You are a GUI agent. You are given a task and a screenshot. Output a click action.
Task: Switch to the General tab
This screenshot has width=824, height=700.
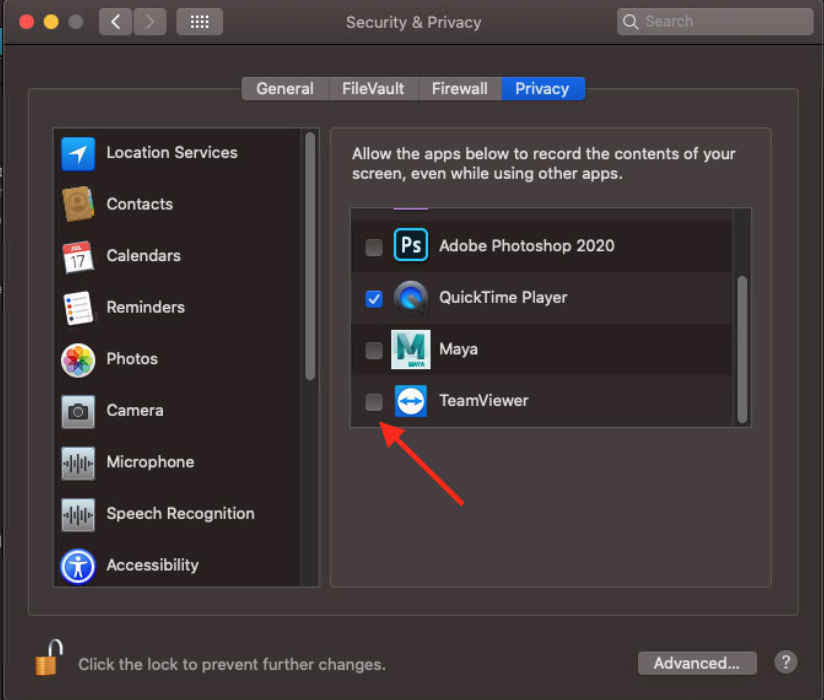pyautogui.click(x=285, y=88)
